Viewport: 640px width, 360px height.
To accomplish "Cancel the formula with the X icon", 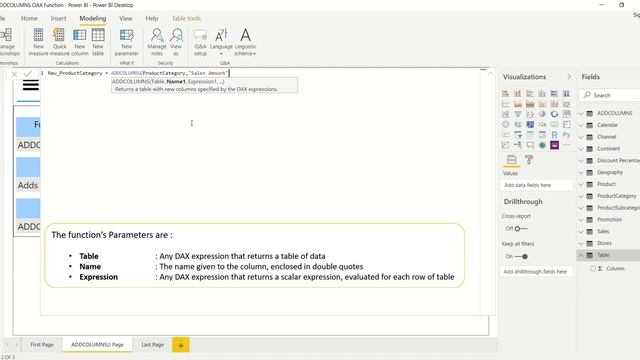I will coord(14,74).
